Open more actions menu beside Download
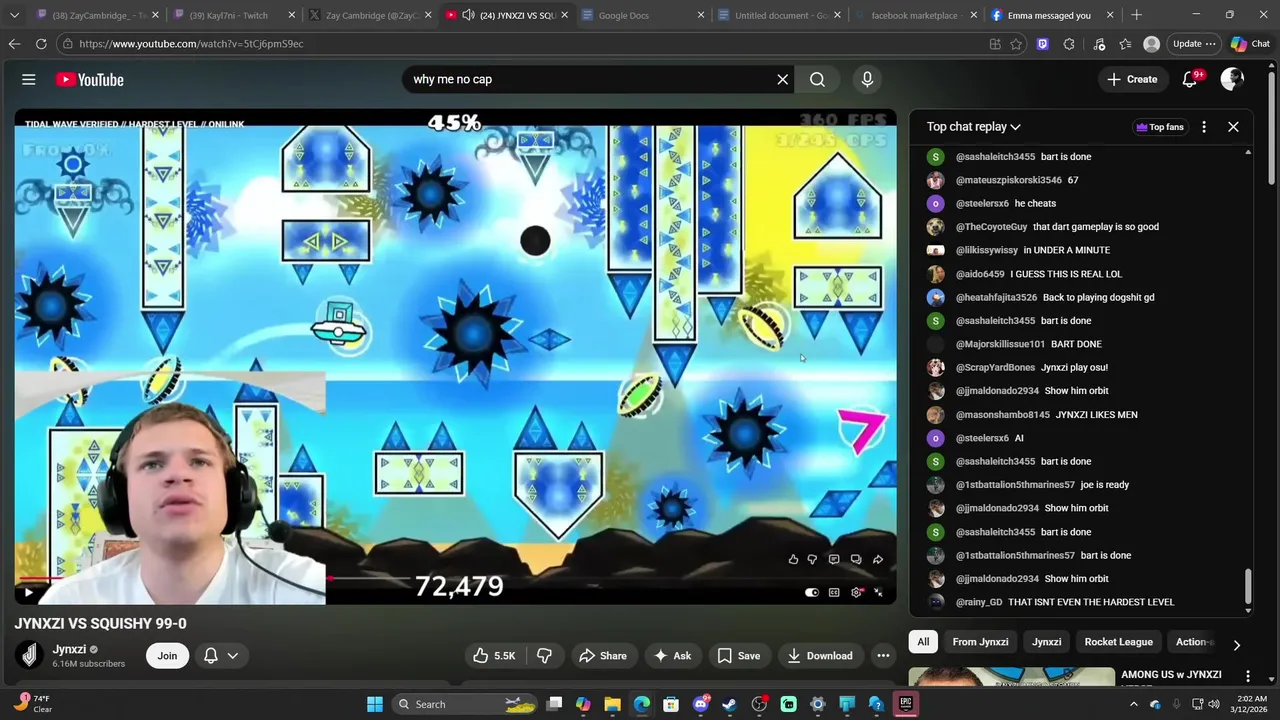This screenshot has height=720, width=1280. (883, 656)
